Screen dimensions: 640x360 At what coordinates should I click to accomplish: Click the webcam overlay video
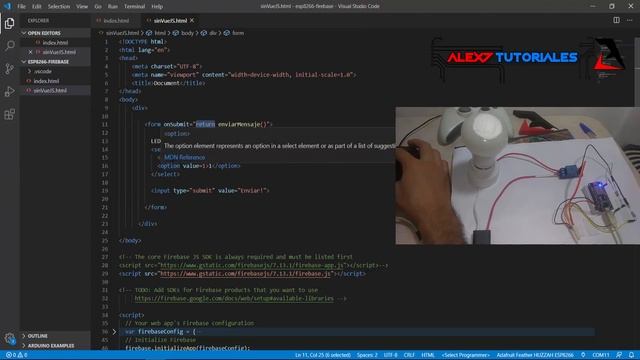tap(518, 176)
